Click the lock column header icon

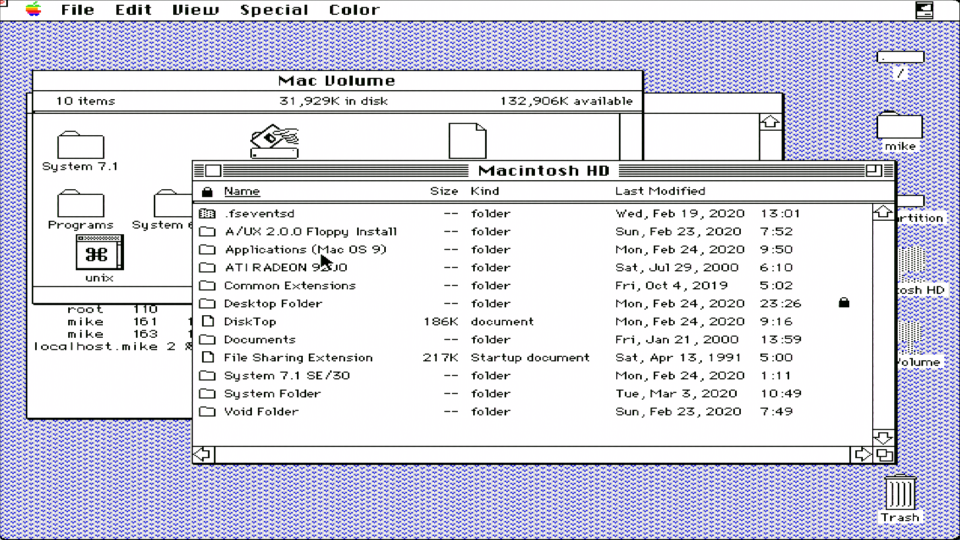point(207,192)
